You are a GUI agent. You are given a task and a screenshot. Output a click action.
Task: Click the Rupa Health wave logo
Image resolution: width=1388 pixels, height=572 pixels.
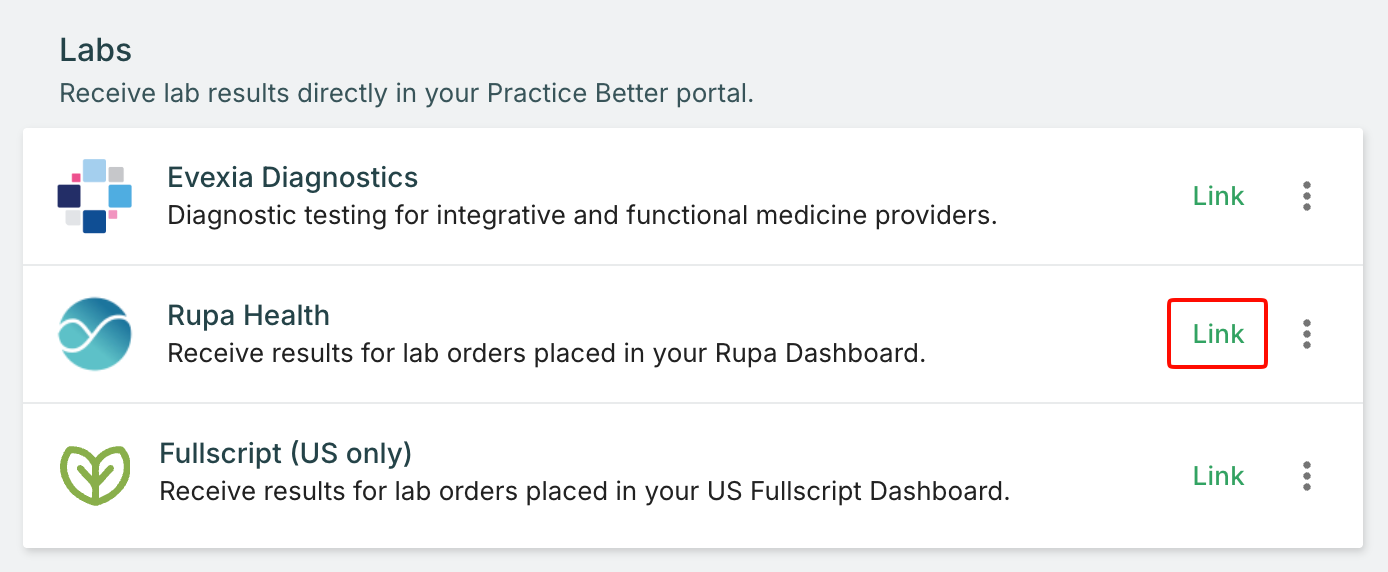tap(95, 334)
